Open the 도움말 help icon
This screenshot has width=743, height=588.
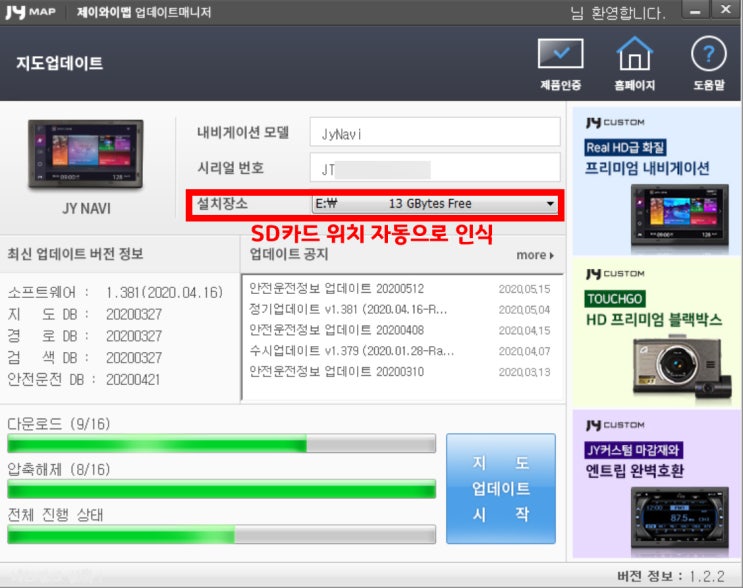(x=709, y=64)
